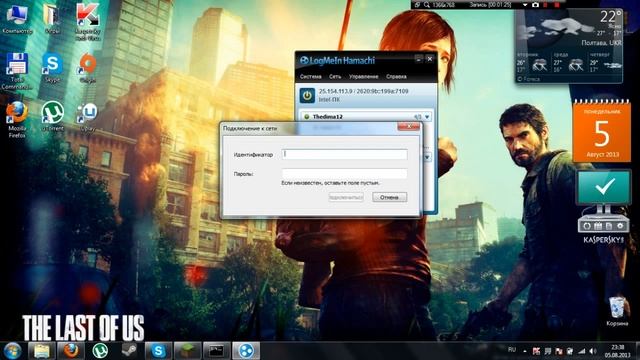
Task: Open the Система menu in Hamachi
Action: pos(311,77)
